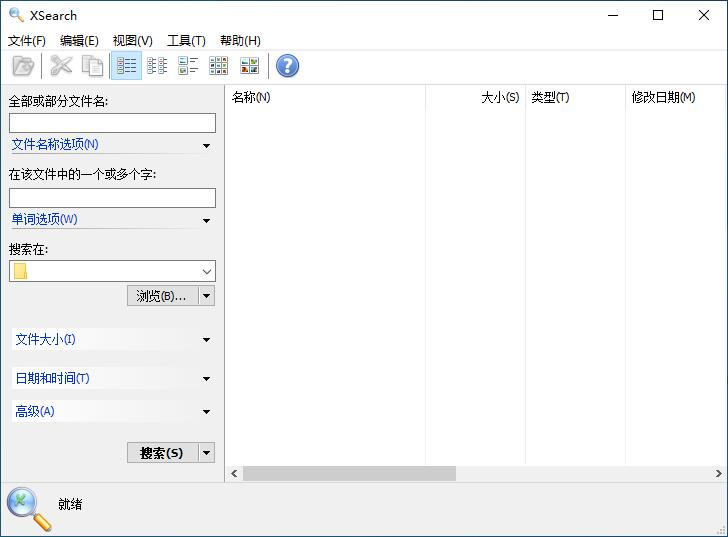Click the 搜索 button
The height and width of the screenshot is (537, 728).
(x=162, y=453)
